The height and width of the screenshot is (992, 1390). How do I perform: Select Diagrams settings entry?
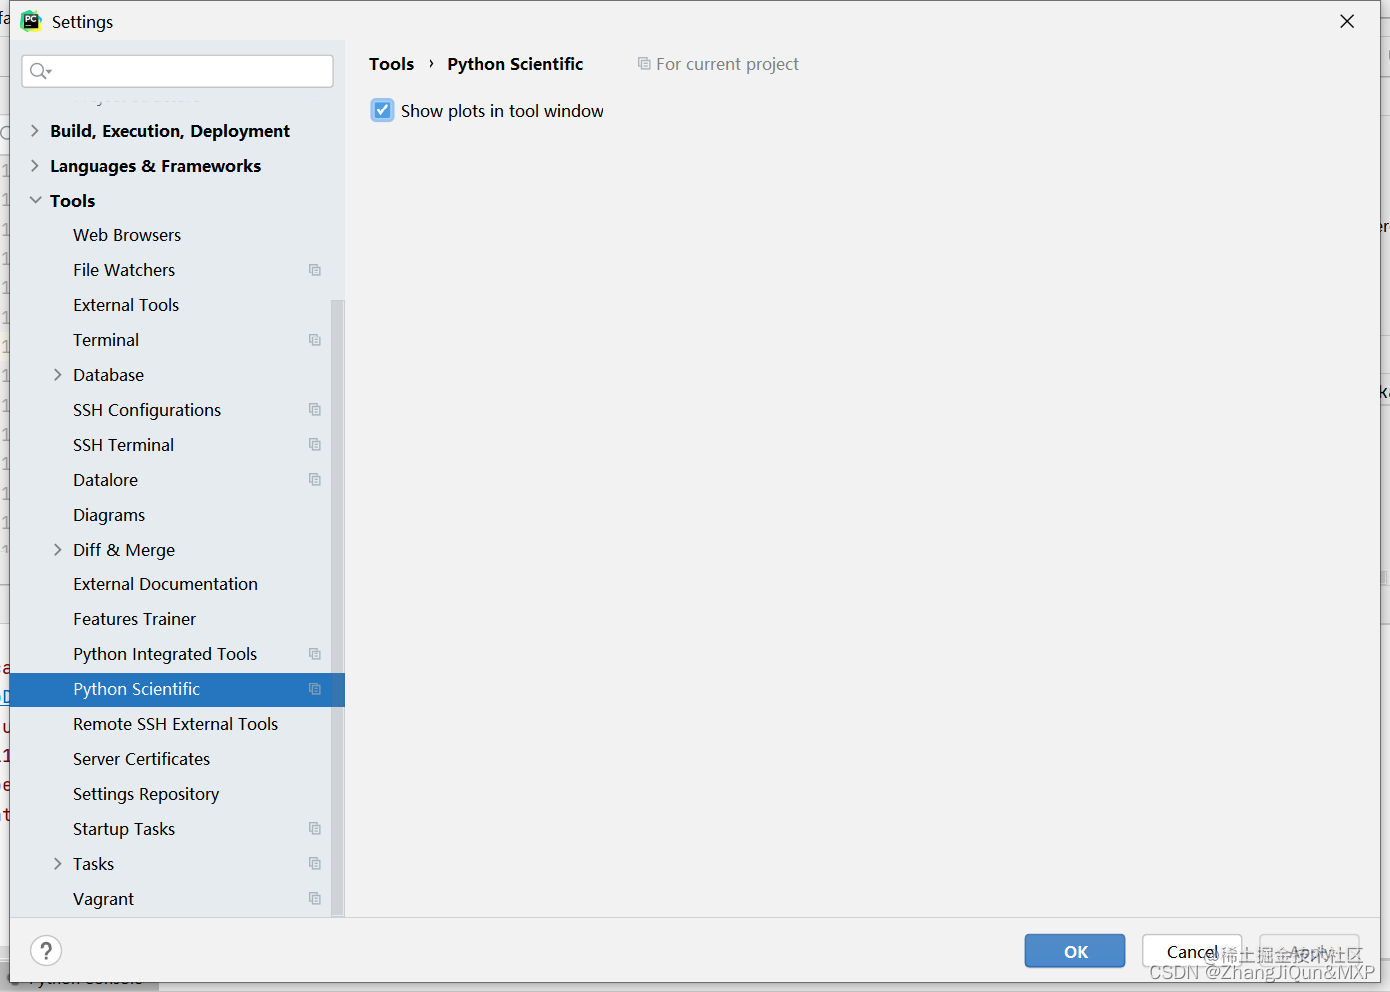point(109,515)
